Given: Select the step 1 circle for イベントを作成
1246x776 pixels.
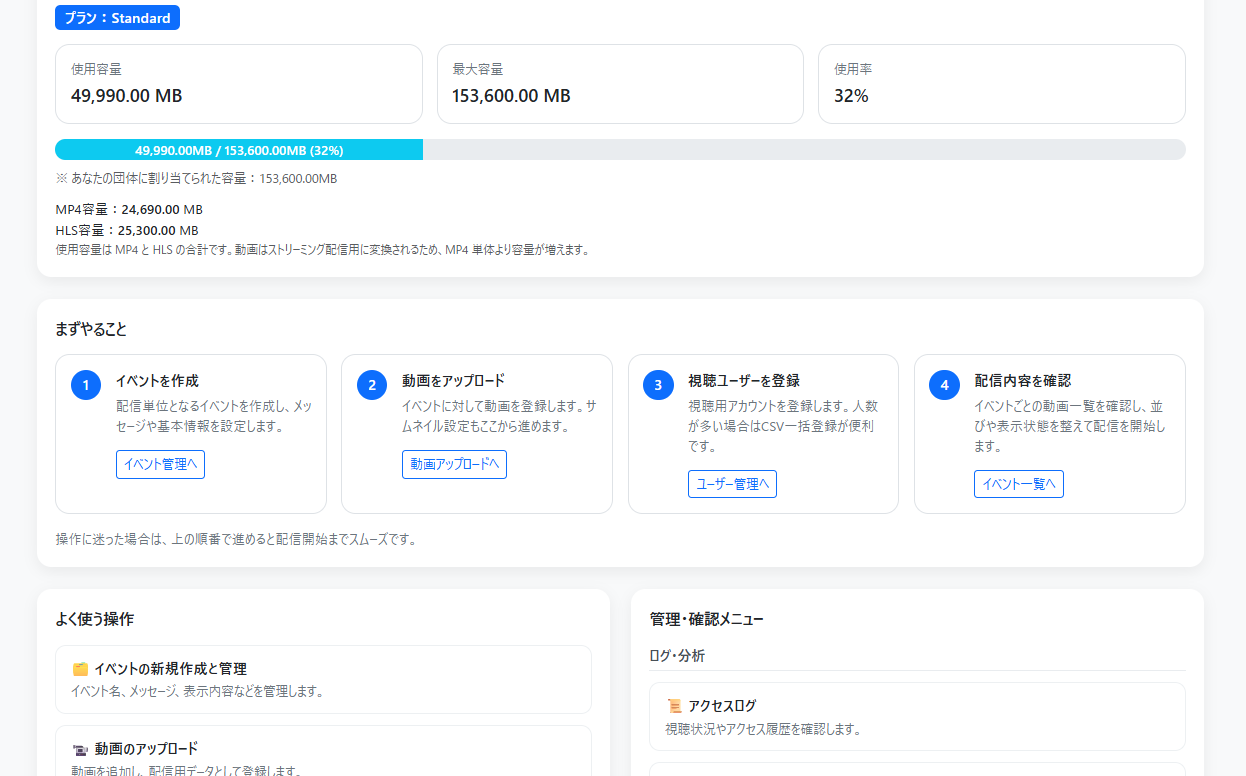Looking at the screenshot, I should pos(85,384).
